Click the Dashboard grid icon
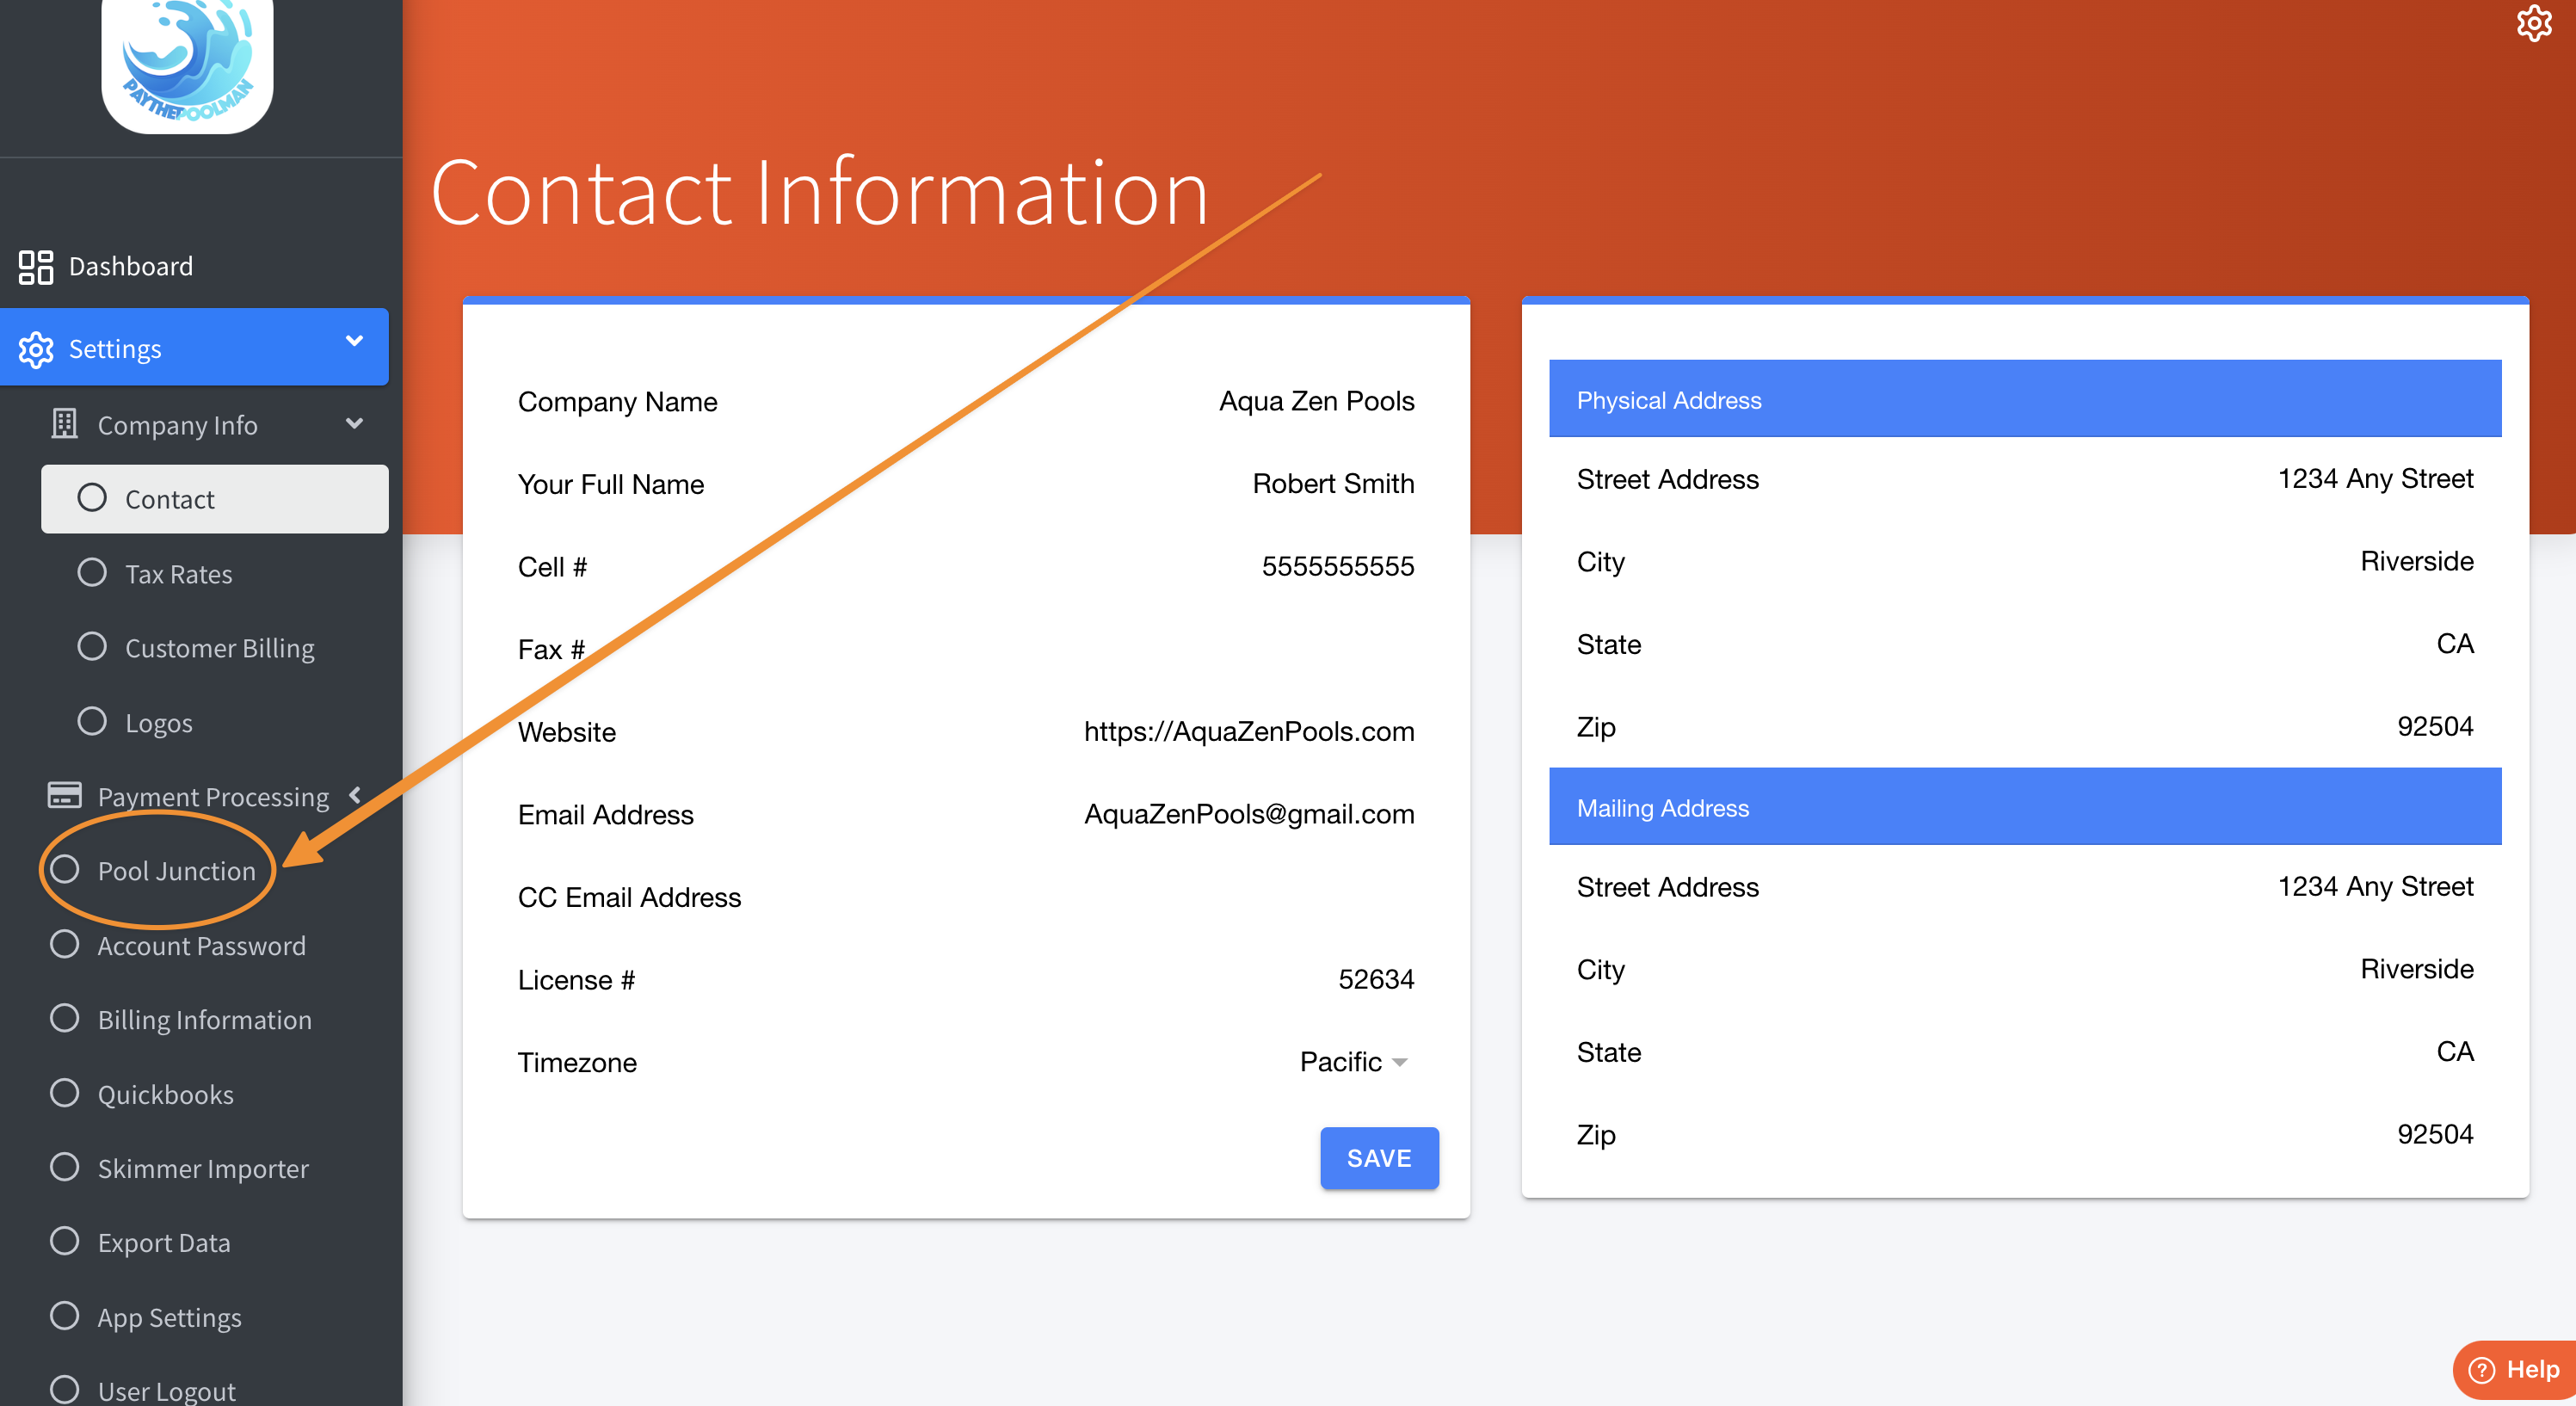The image size is (2576, 1406). click(36, 267)
